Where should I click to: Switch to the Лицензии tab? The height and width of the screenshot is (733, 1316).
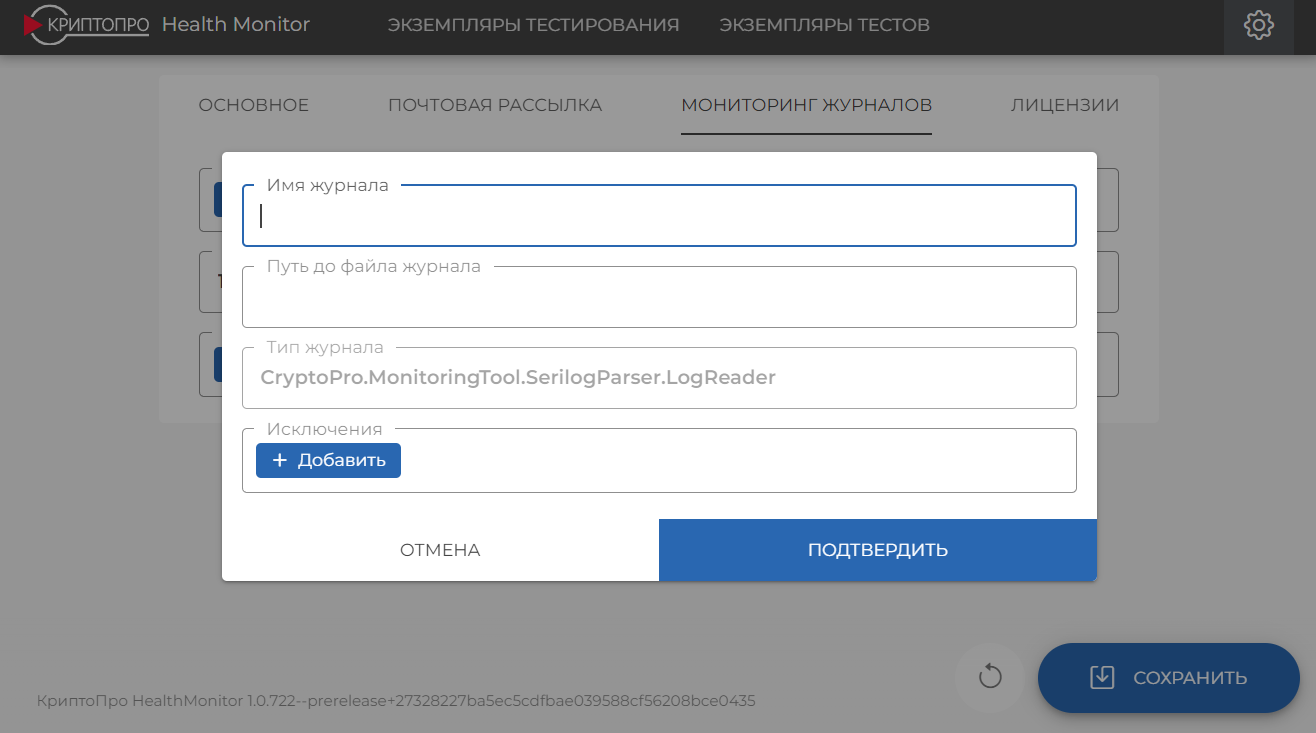[1064, 105]
